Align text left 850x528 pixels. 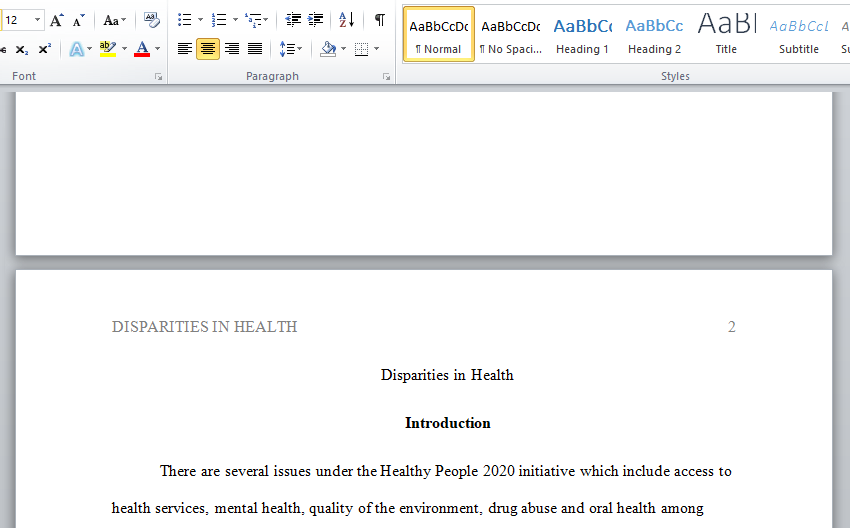tap(185, 49)
